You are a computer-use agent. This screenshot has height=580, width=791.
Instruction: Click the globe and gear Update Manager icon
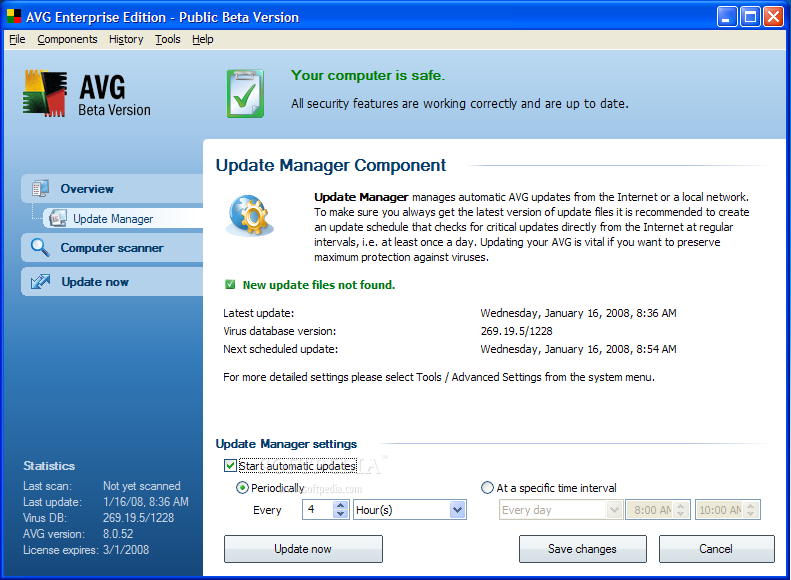click(250, 215)
